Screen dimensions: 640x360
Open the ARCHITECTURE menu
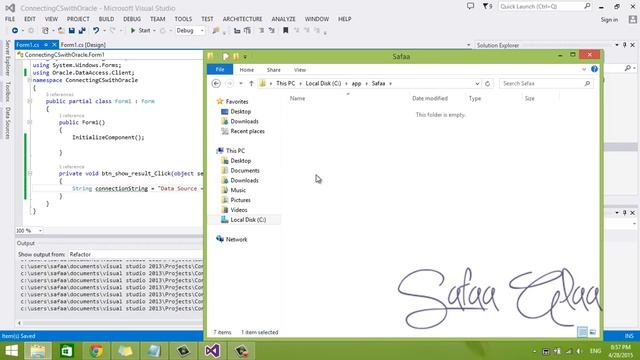pos(242,19)
